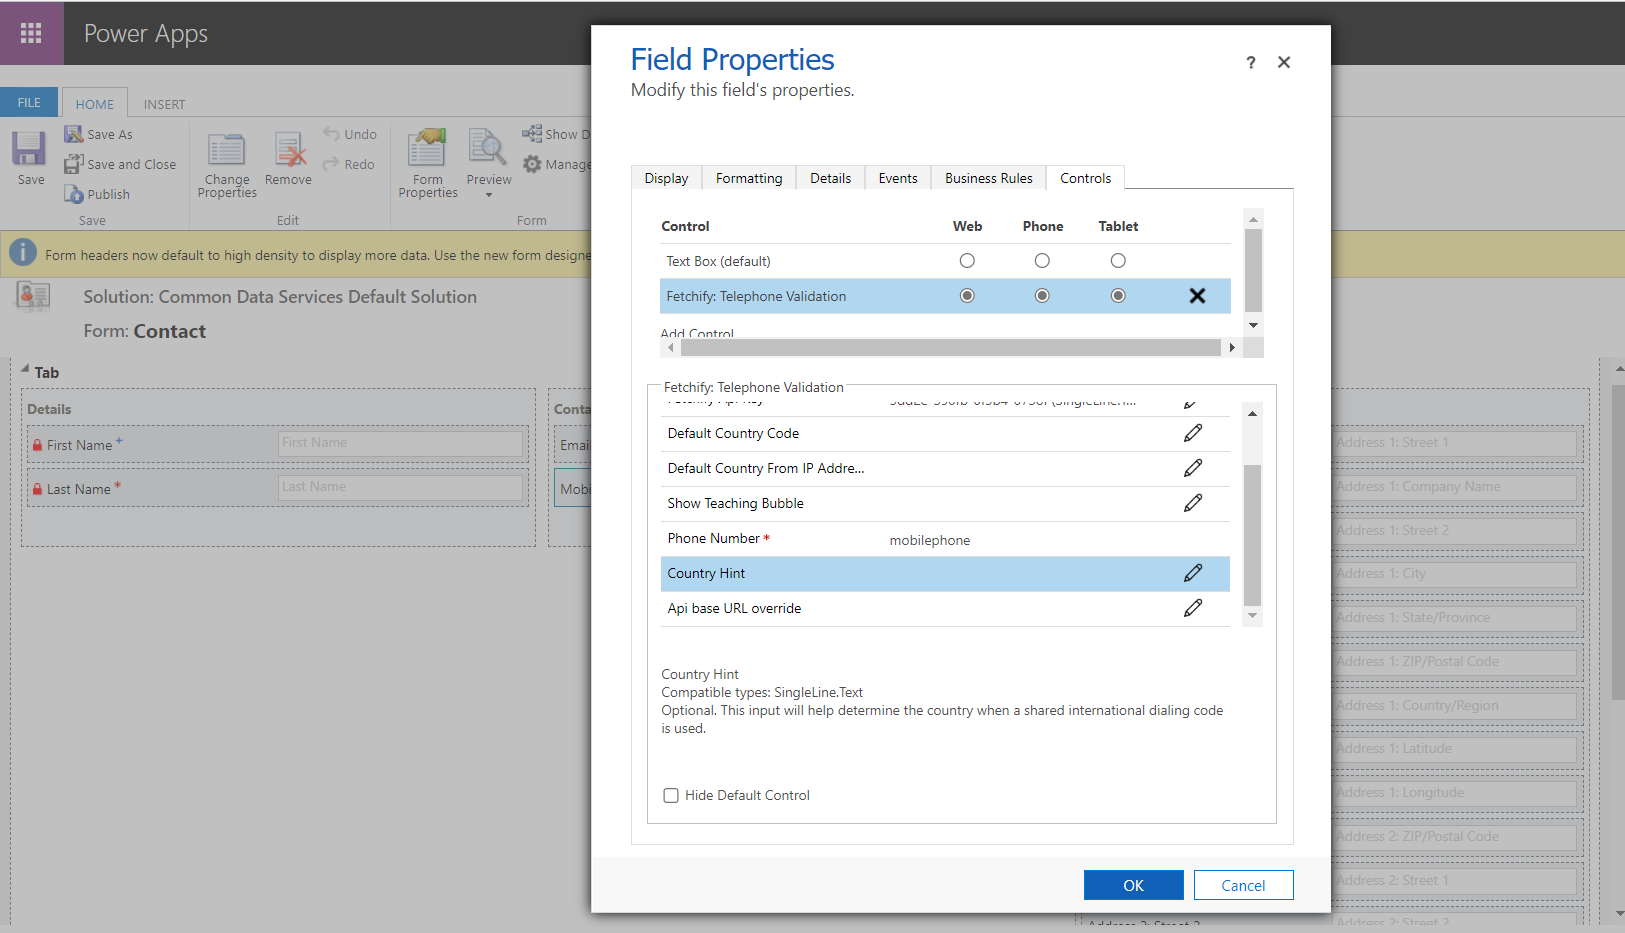Click the contact form icon beside Solution

tap(33, 296)
